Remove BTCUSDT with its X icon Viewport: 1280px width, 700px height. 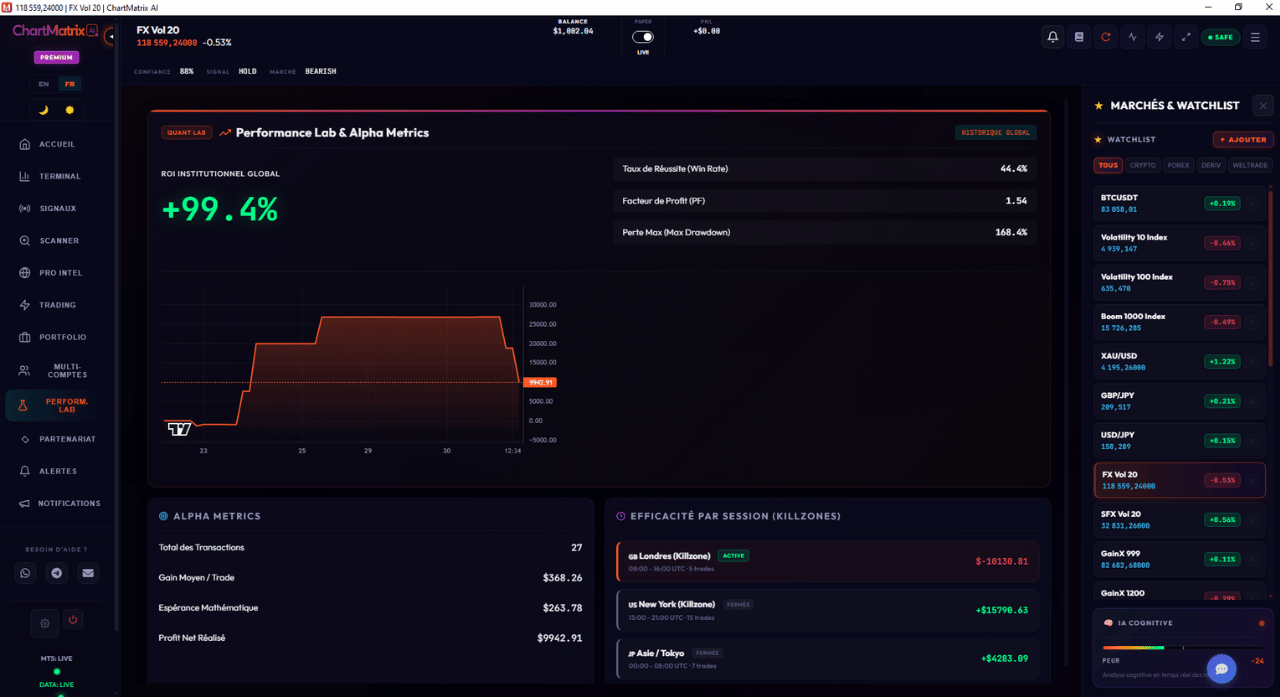[1252, 203]
